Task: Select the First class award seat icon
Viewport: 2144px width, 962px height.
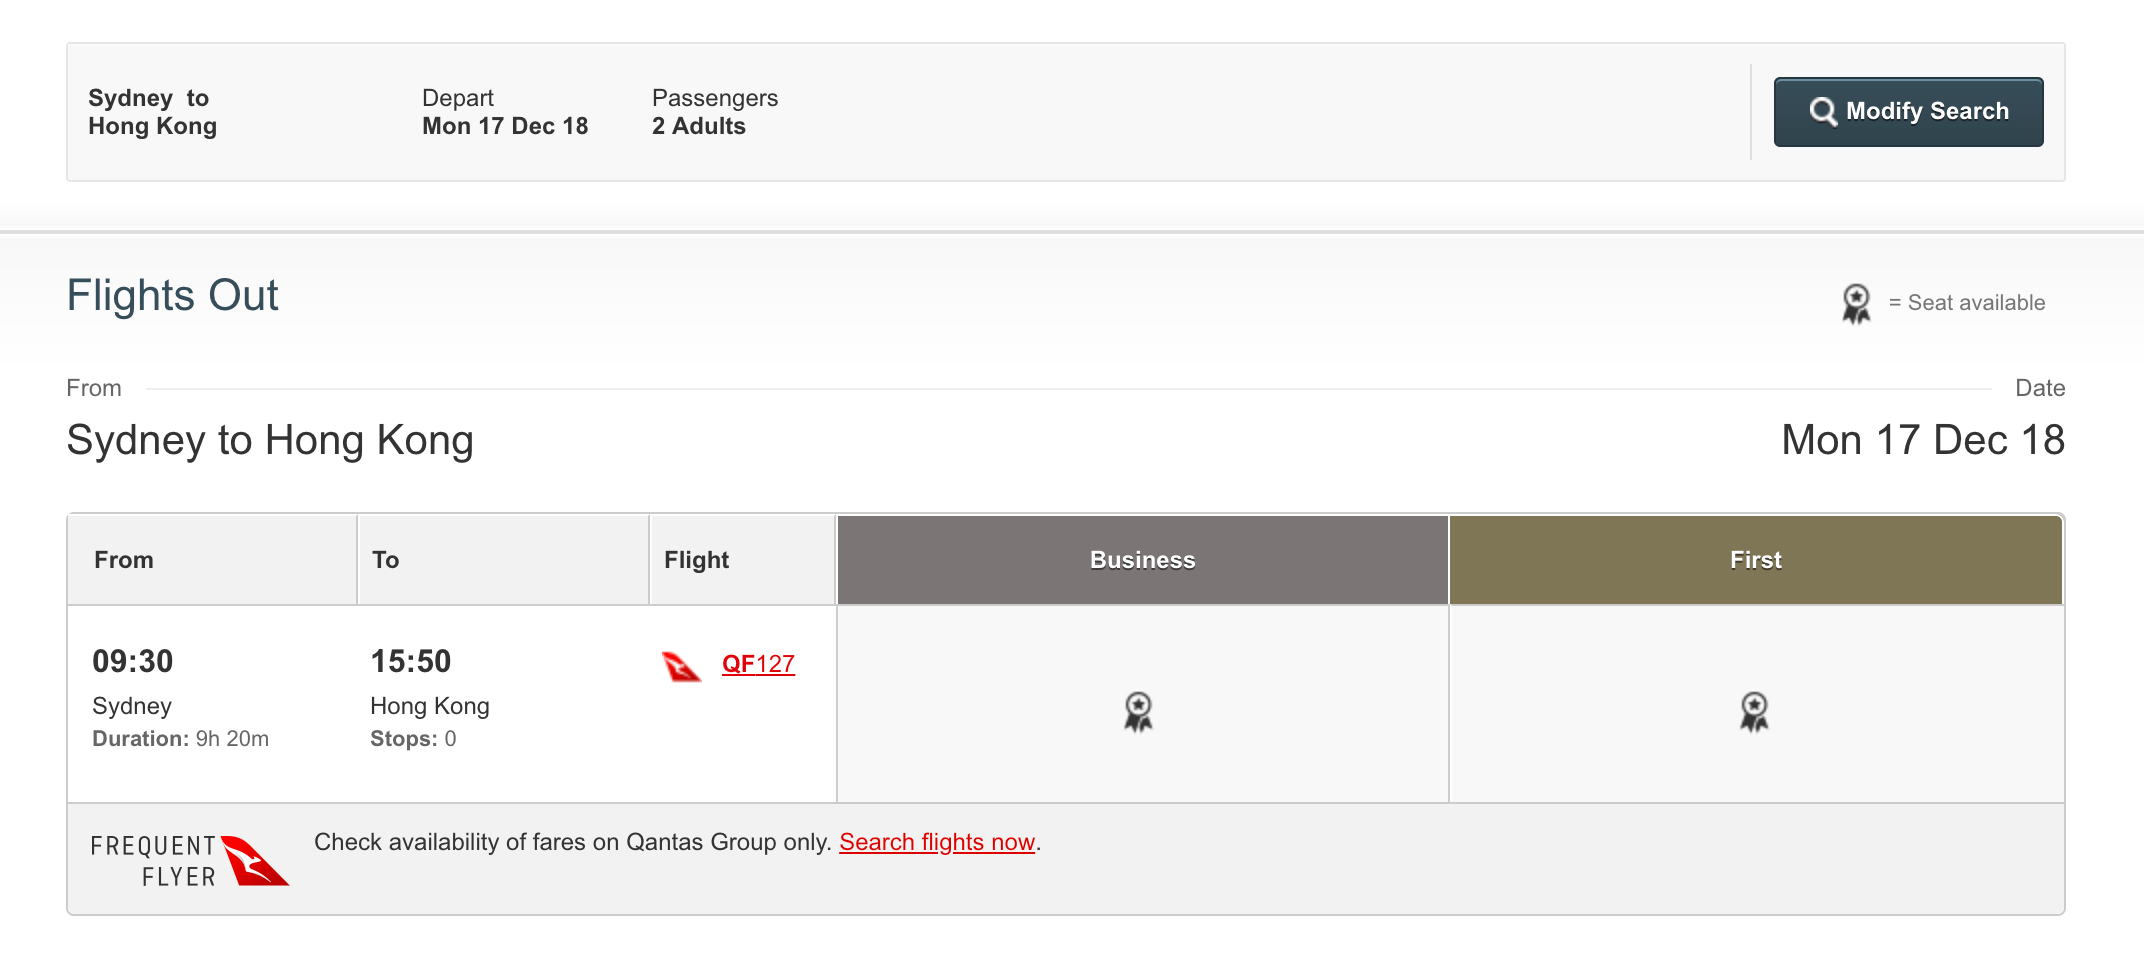Action: (1754, 711)
